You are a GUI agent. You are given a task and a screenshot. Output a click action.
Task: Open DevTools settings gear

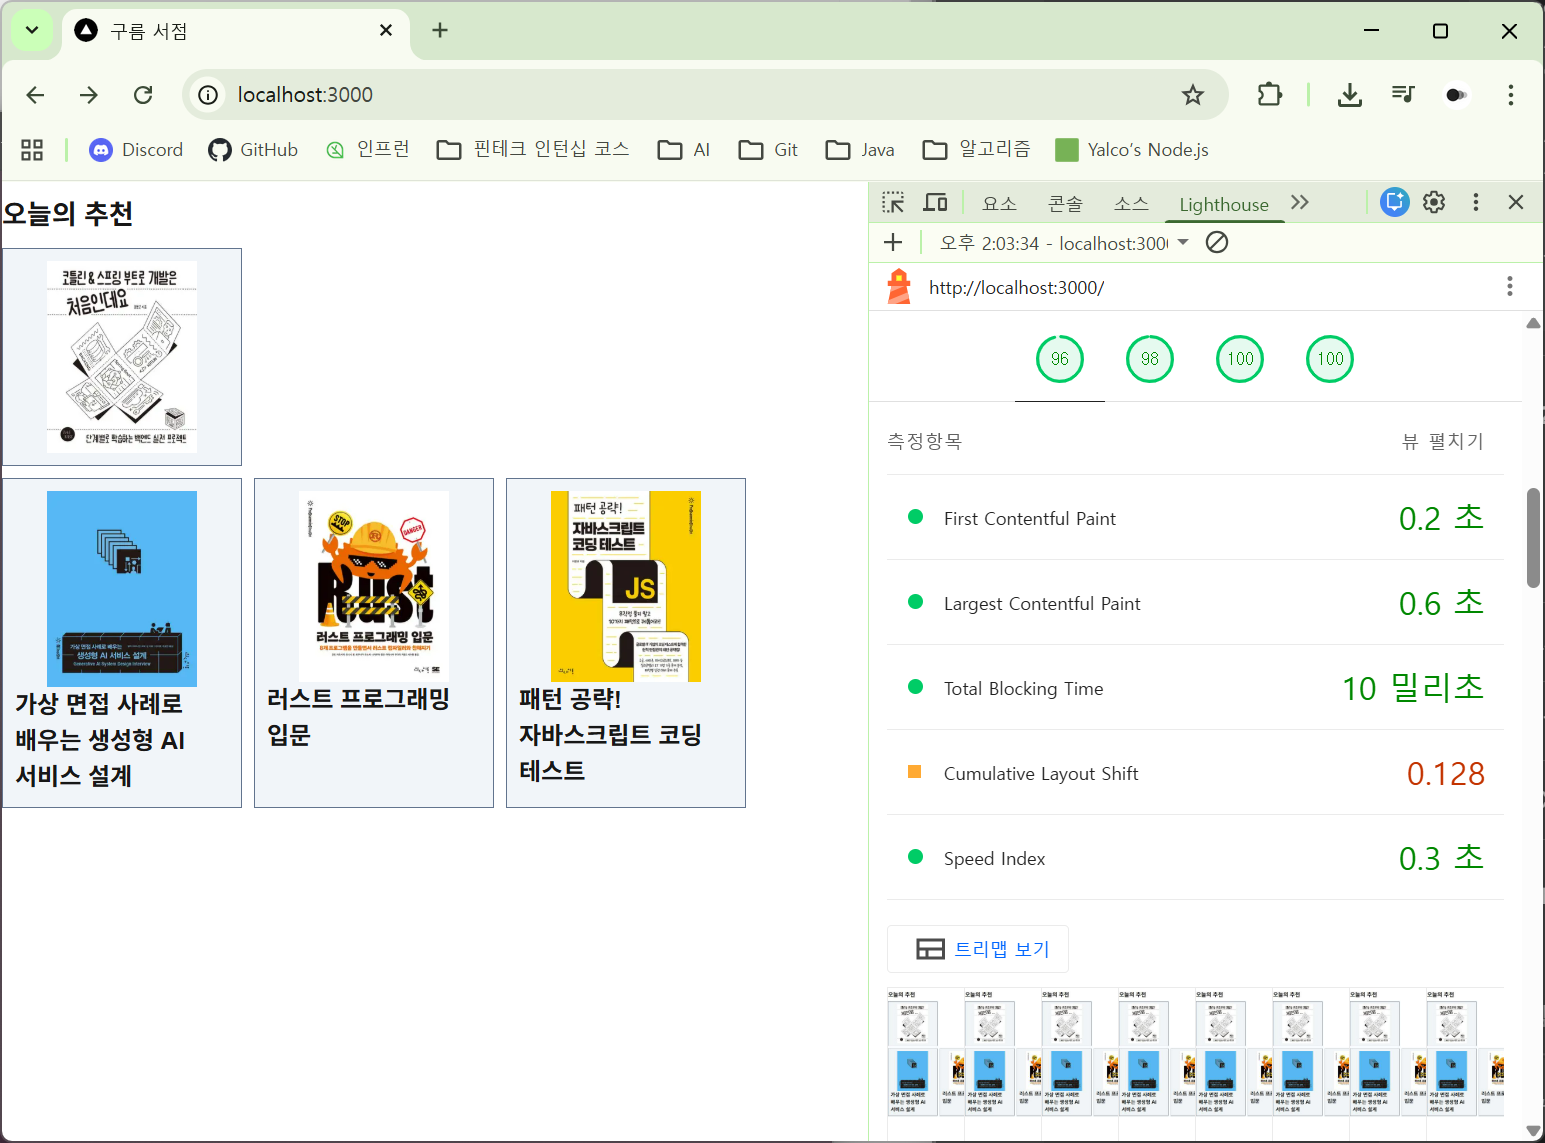(1434, 202)
